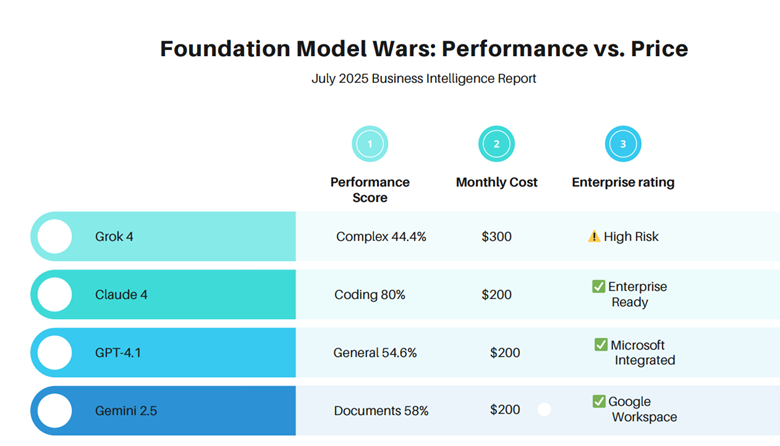Click the white circle beside Claude 4
Screen dimensions: 780x446
54,294
